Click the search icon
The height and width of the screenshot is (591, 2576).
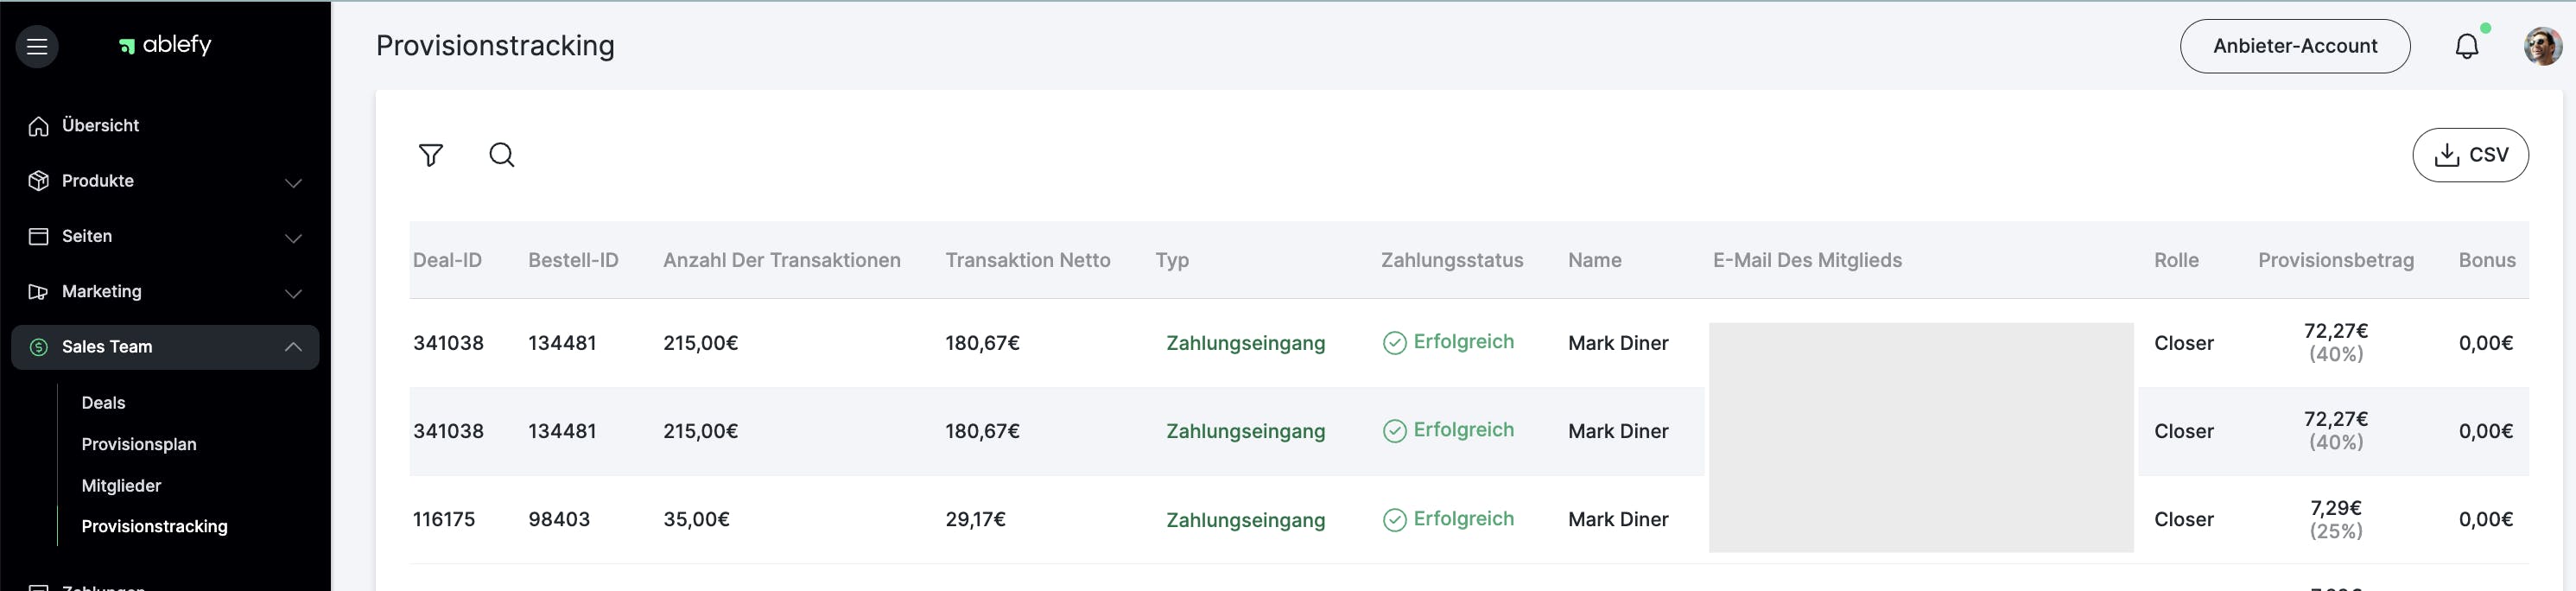point(502,155)
